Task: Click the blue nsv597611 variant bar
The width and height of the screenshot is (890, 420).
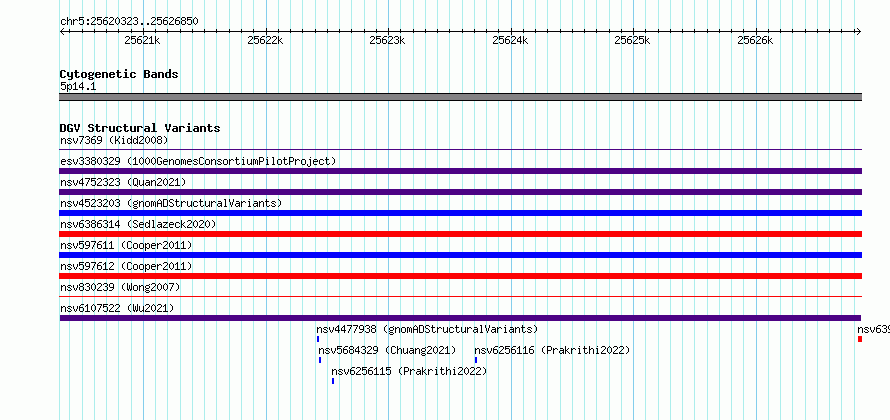Action: (x=461, y=255)
